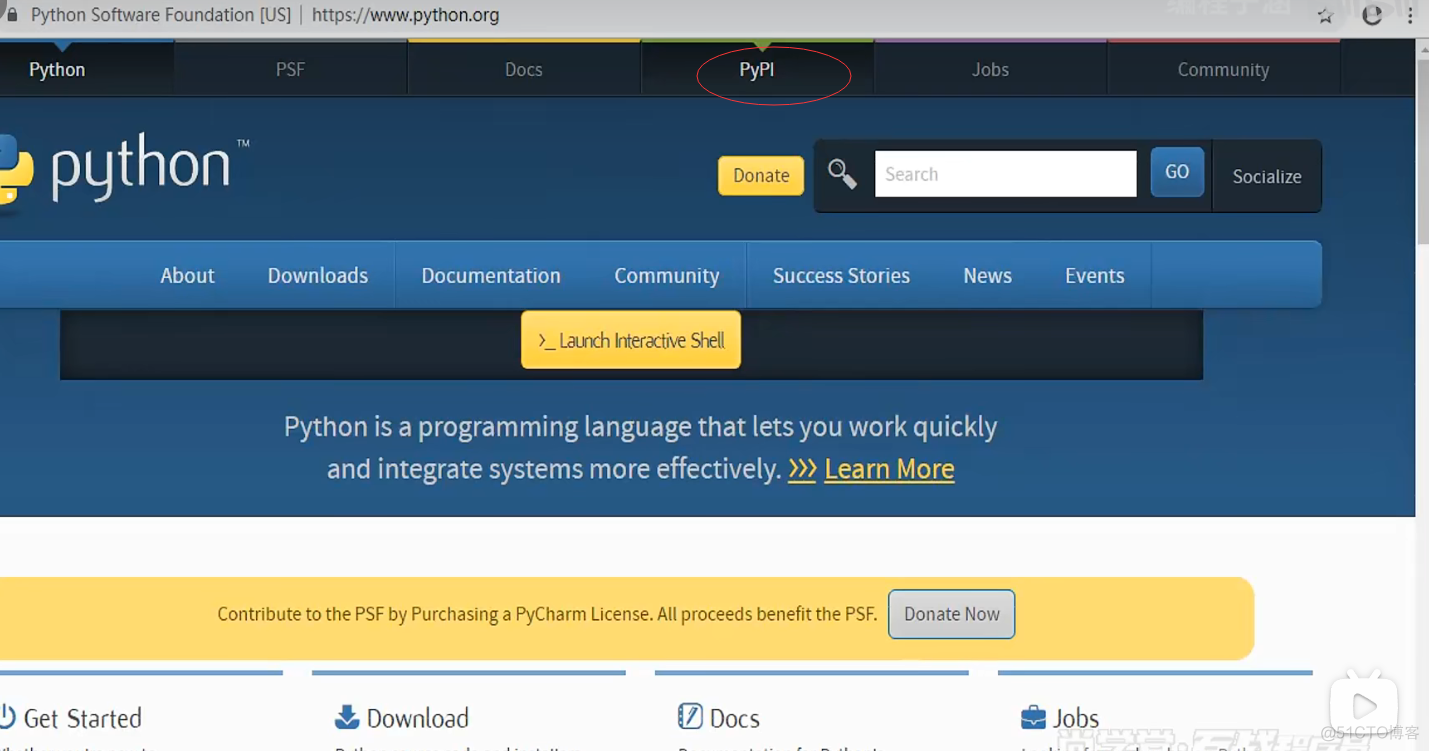
Task: Click the GO search button
Action: (x=1177, y=172)
